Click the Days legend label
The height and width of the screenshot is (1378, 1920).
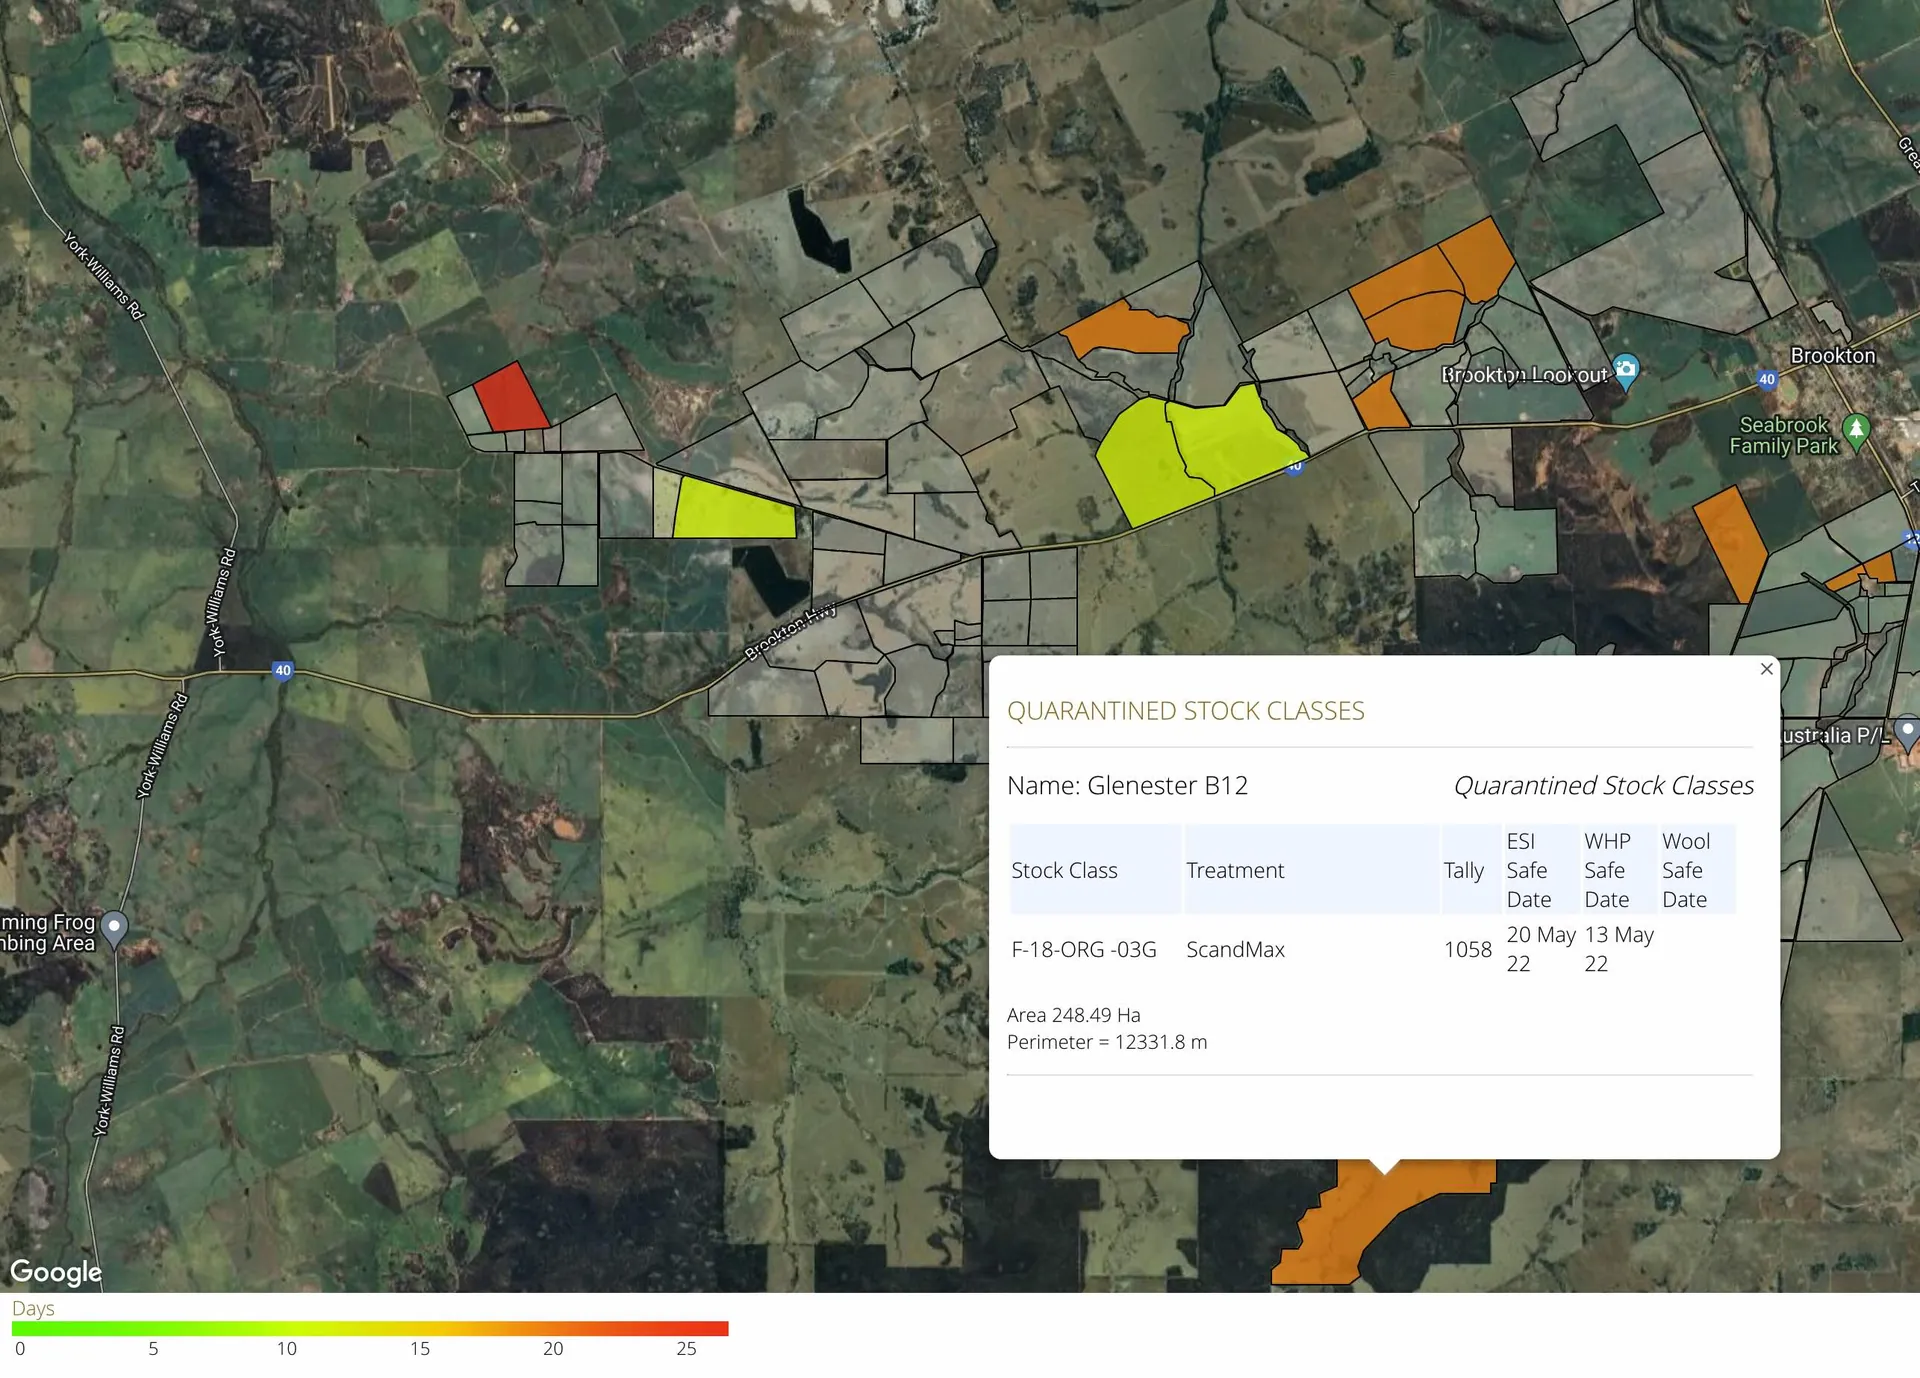tap(33, 1308)
